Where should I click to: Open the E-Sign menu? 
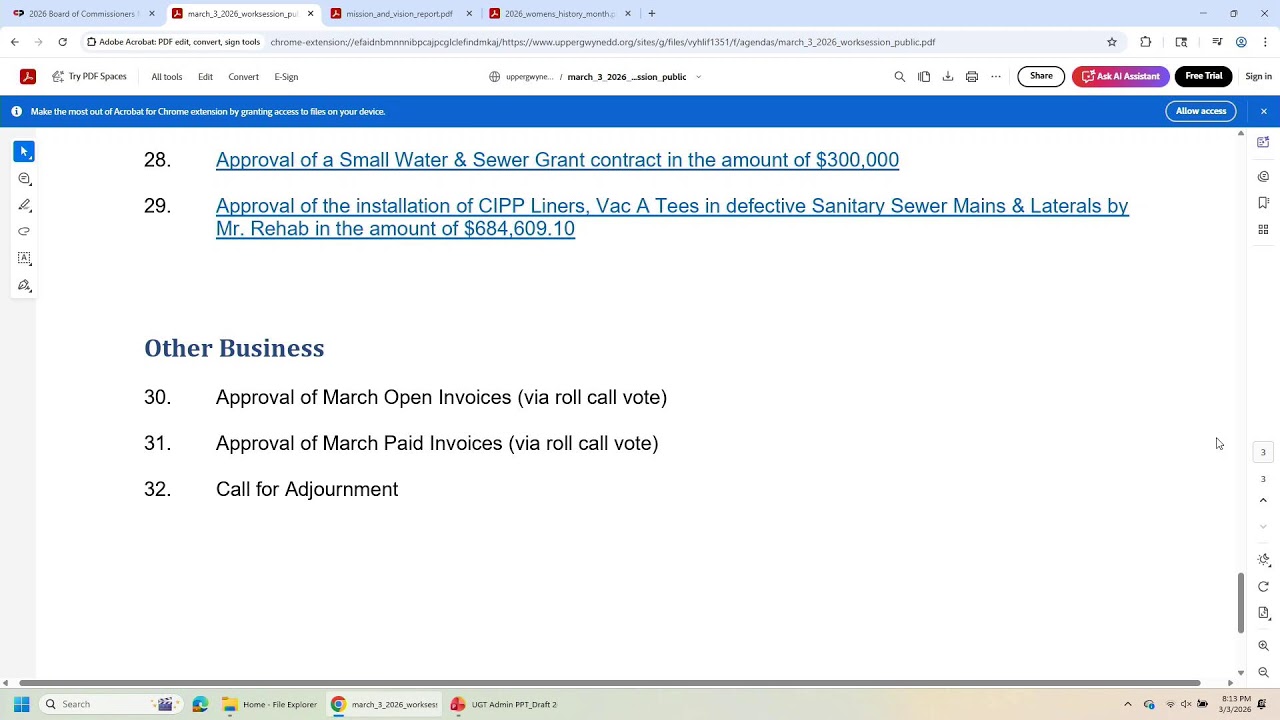[286, 77]
